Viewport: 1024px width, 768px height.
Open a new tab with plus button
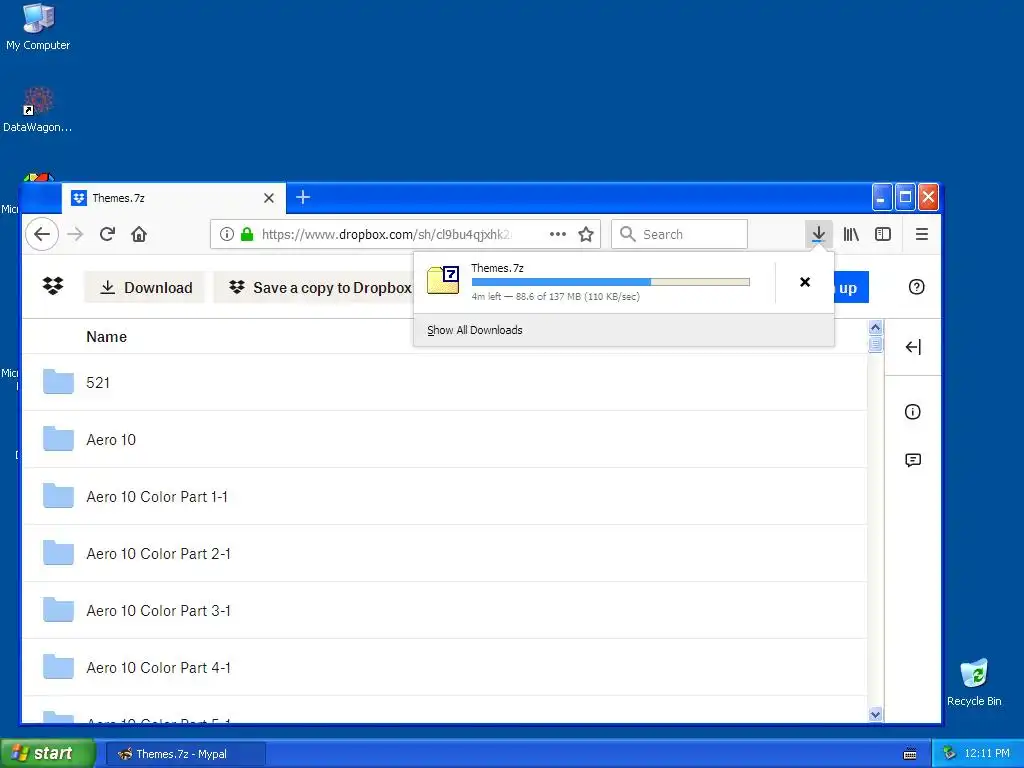tap(303, 197)
